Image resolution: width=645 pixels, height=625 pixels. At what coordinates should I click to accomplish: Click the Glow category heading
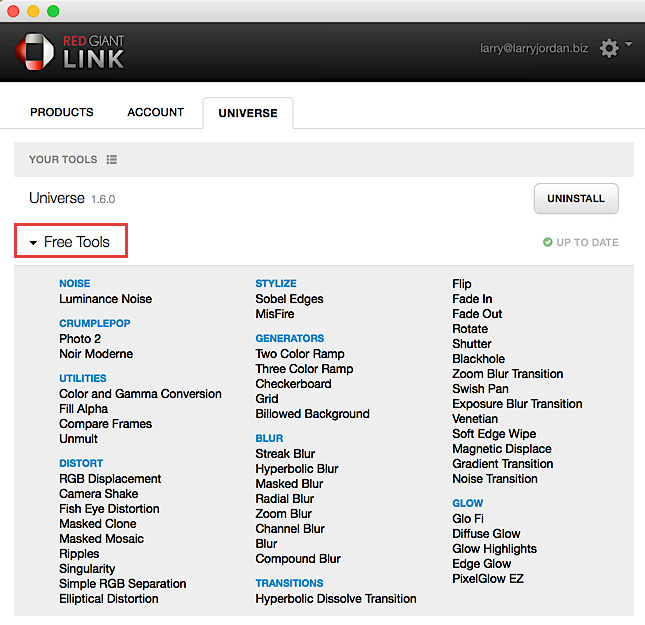click(x=468, y=503)
